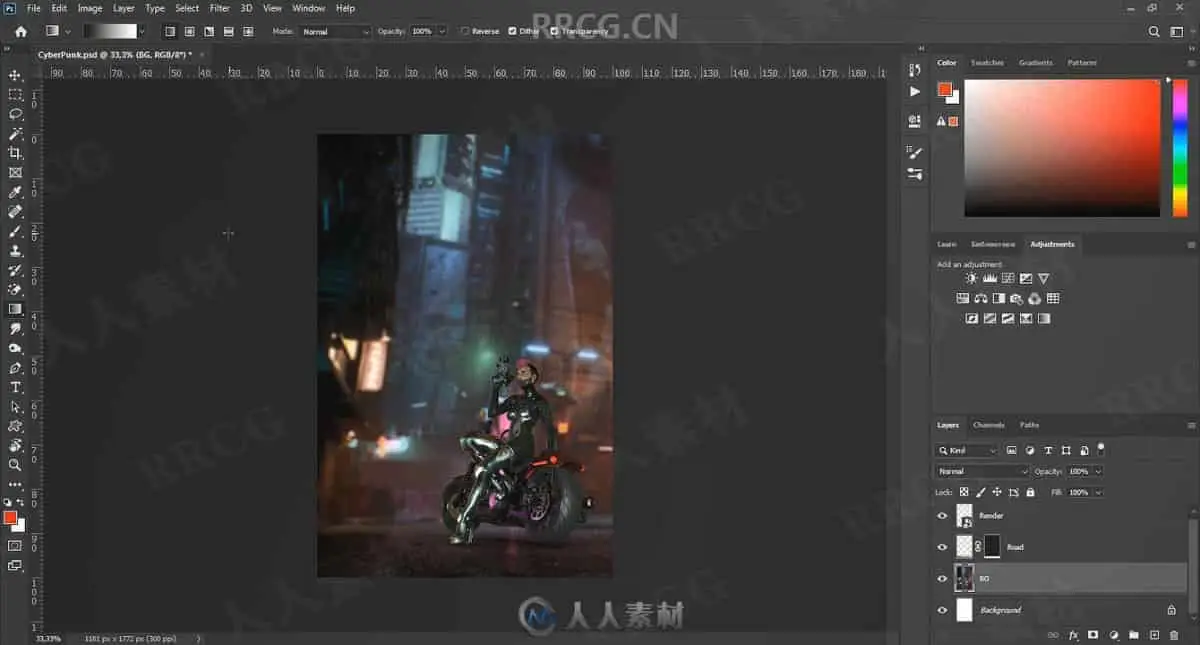Open the Image menu
Image resolution: width=1200 pixels, height=645 pixels.
[90, 8]
